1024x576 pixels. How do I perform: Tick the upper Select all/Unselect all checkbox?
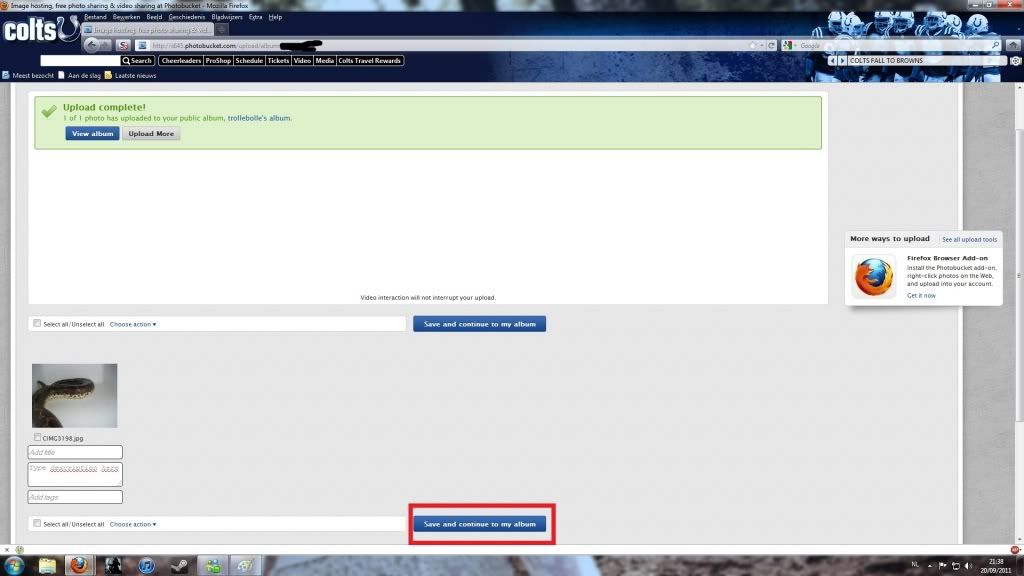(37, 323)
